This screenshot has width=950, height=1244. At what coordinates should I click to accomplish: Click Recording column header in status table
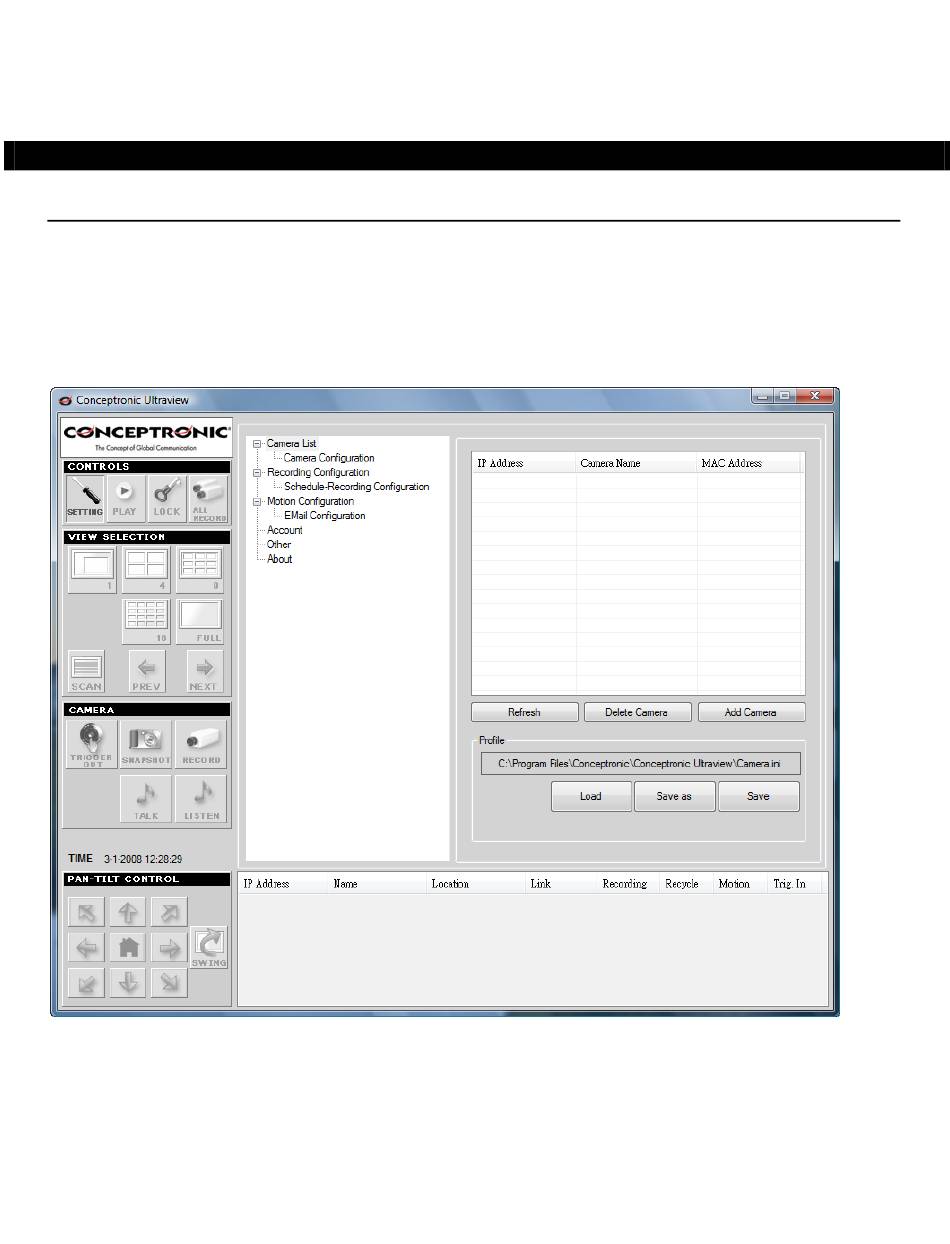pos(630,884)
